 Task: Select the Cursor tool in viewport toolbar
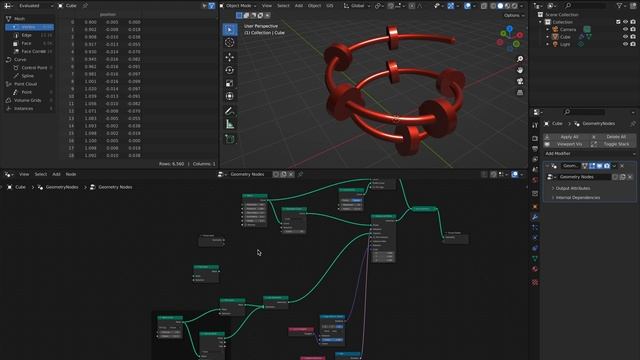[x=229, y=42]
